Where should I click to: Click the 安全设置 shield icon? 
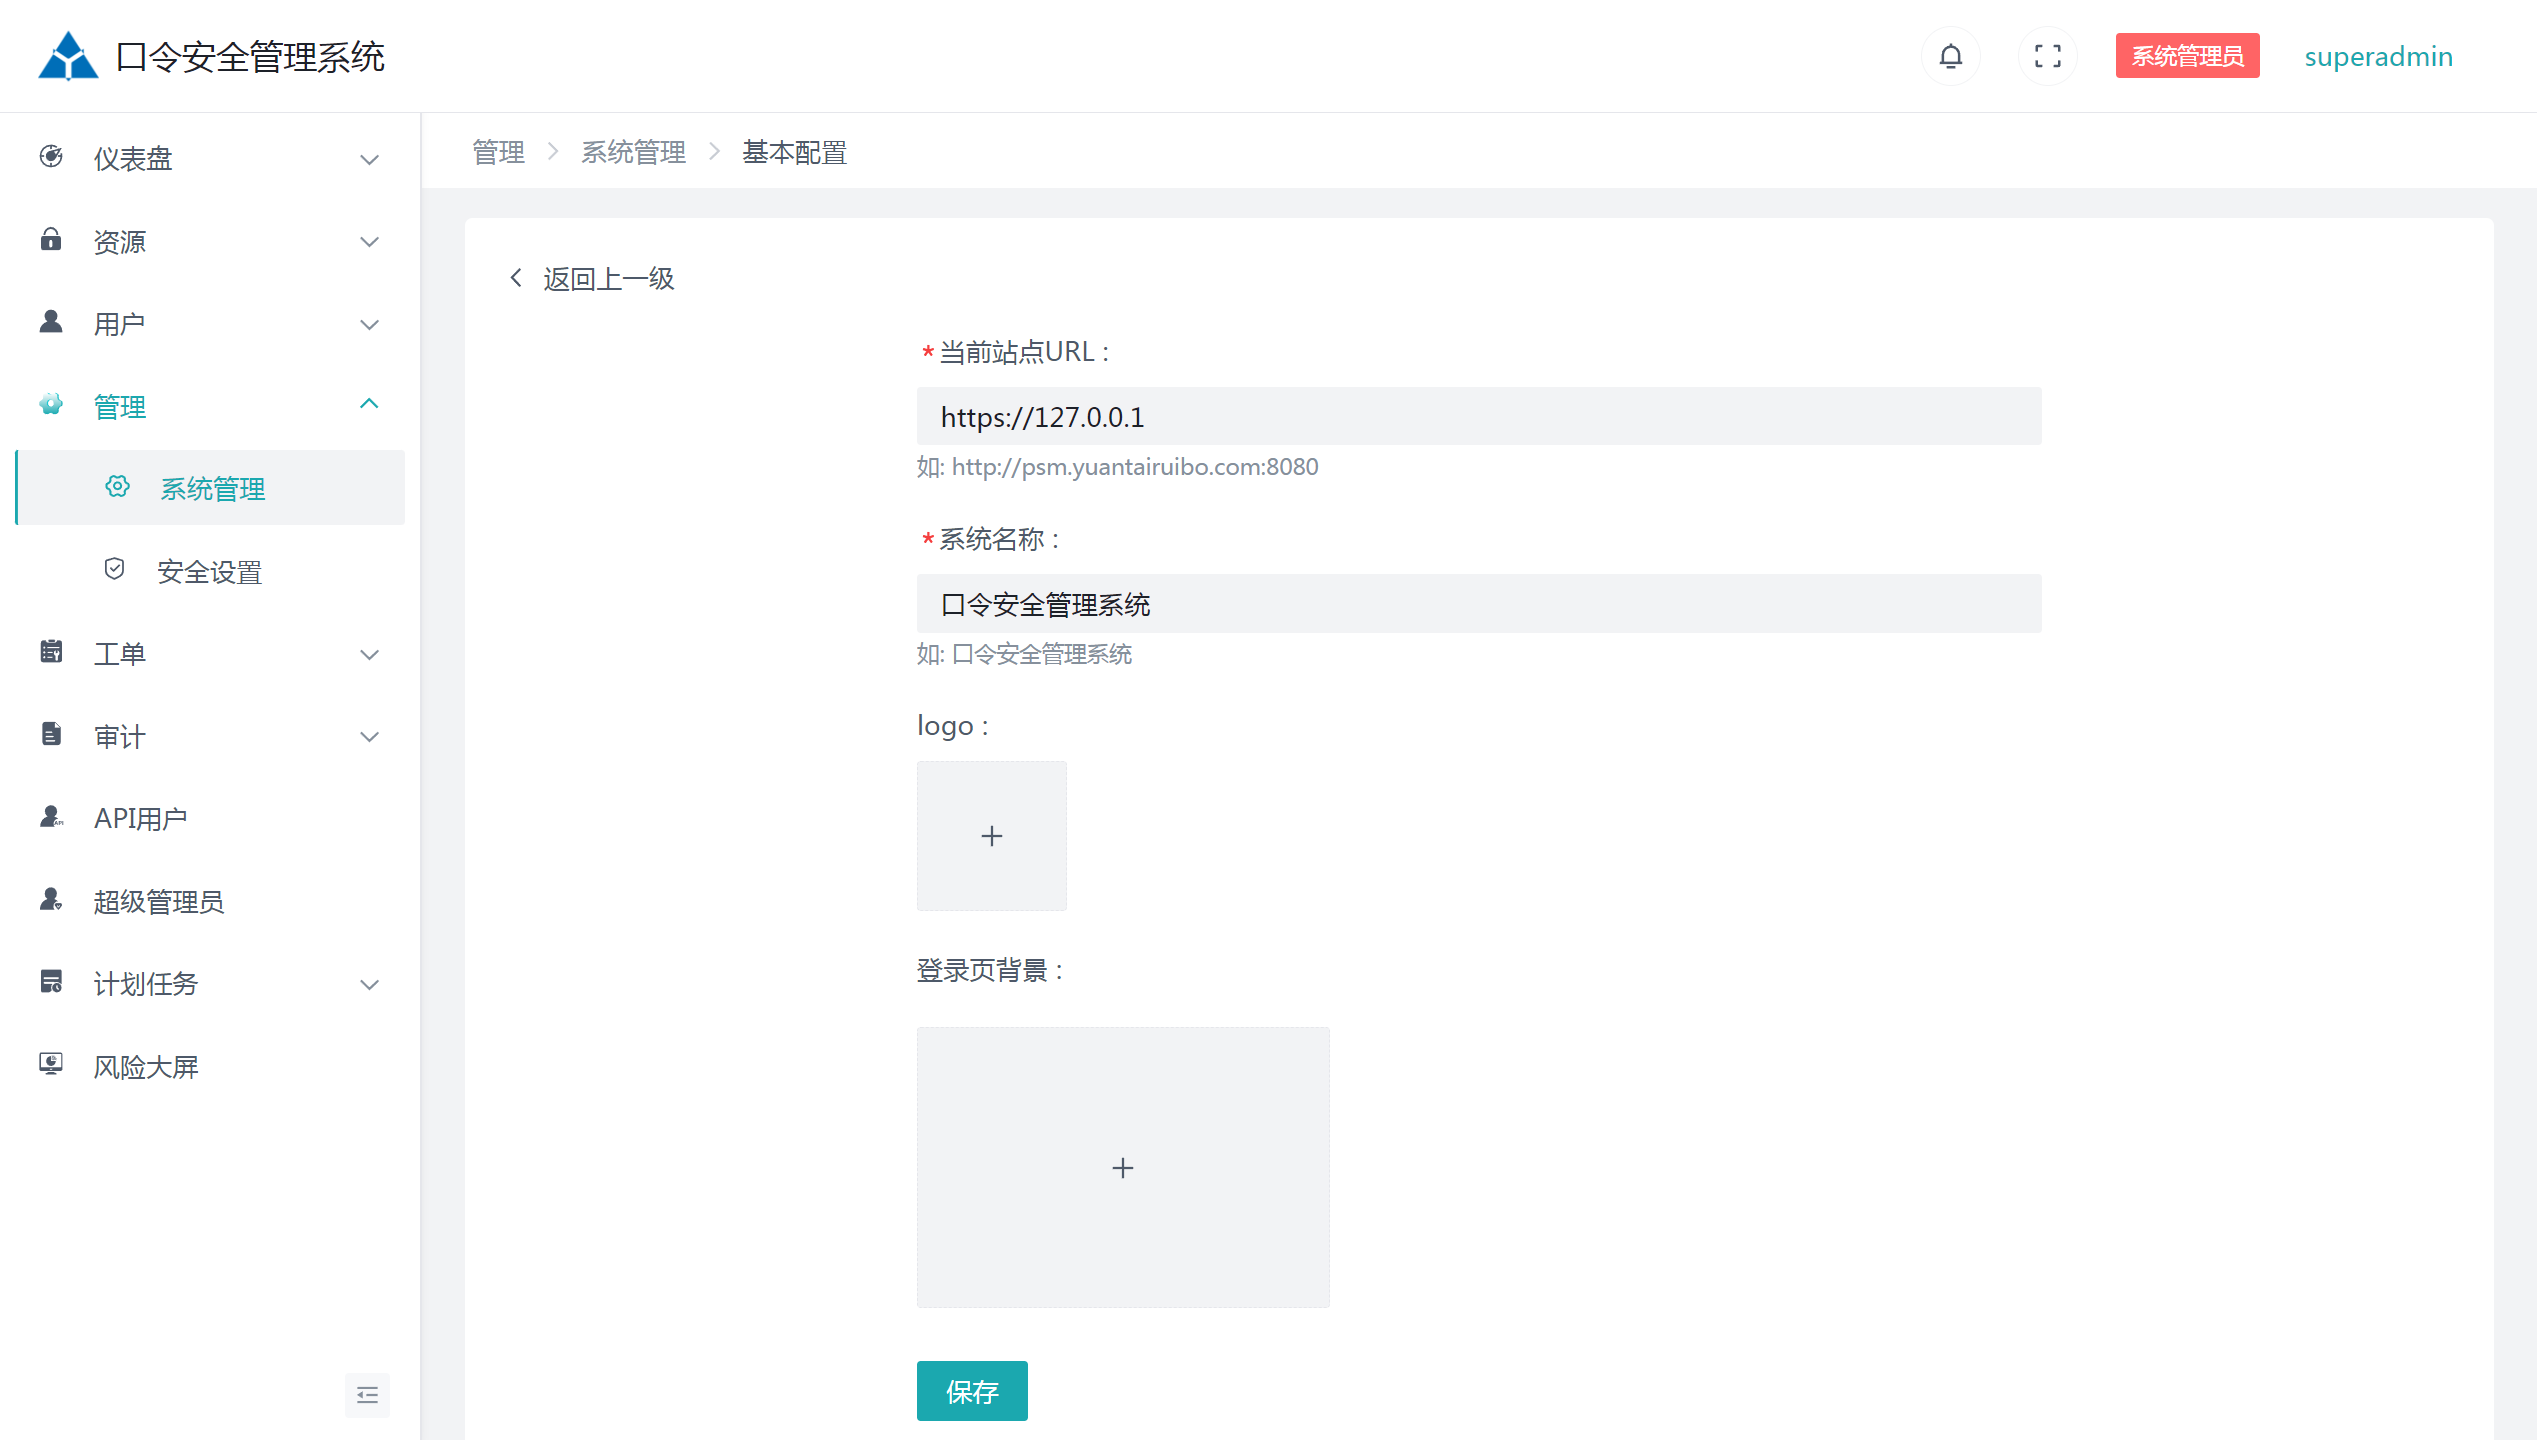coord(114,569)
